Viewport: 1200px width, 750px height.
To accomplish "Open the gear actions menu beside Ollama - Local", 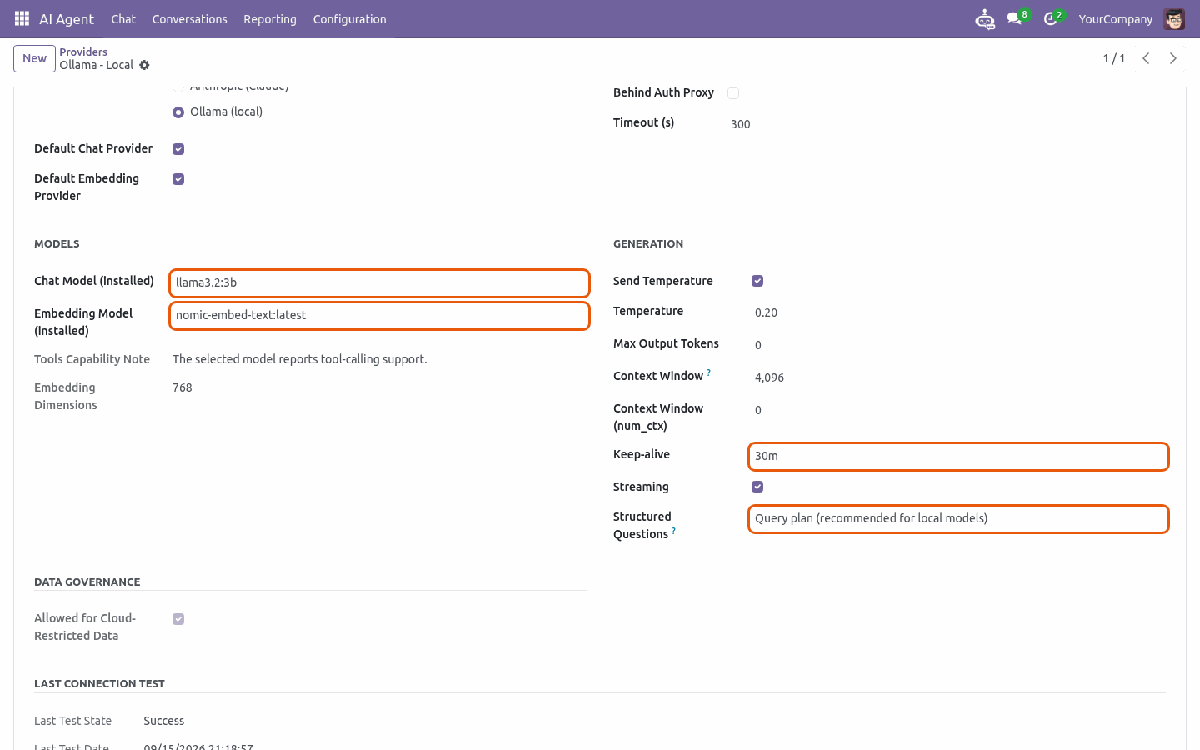I will 144,65.
